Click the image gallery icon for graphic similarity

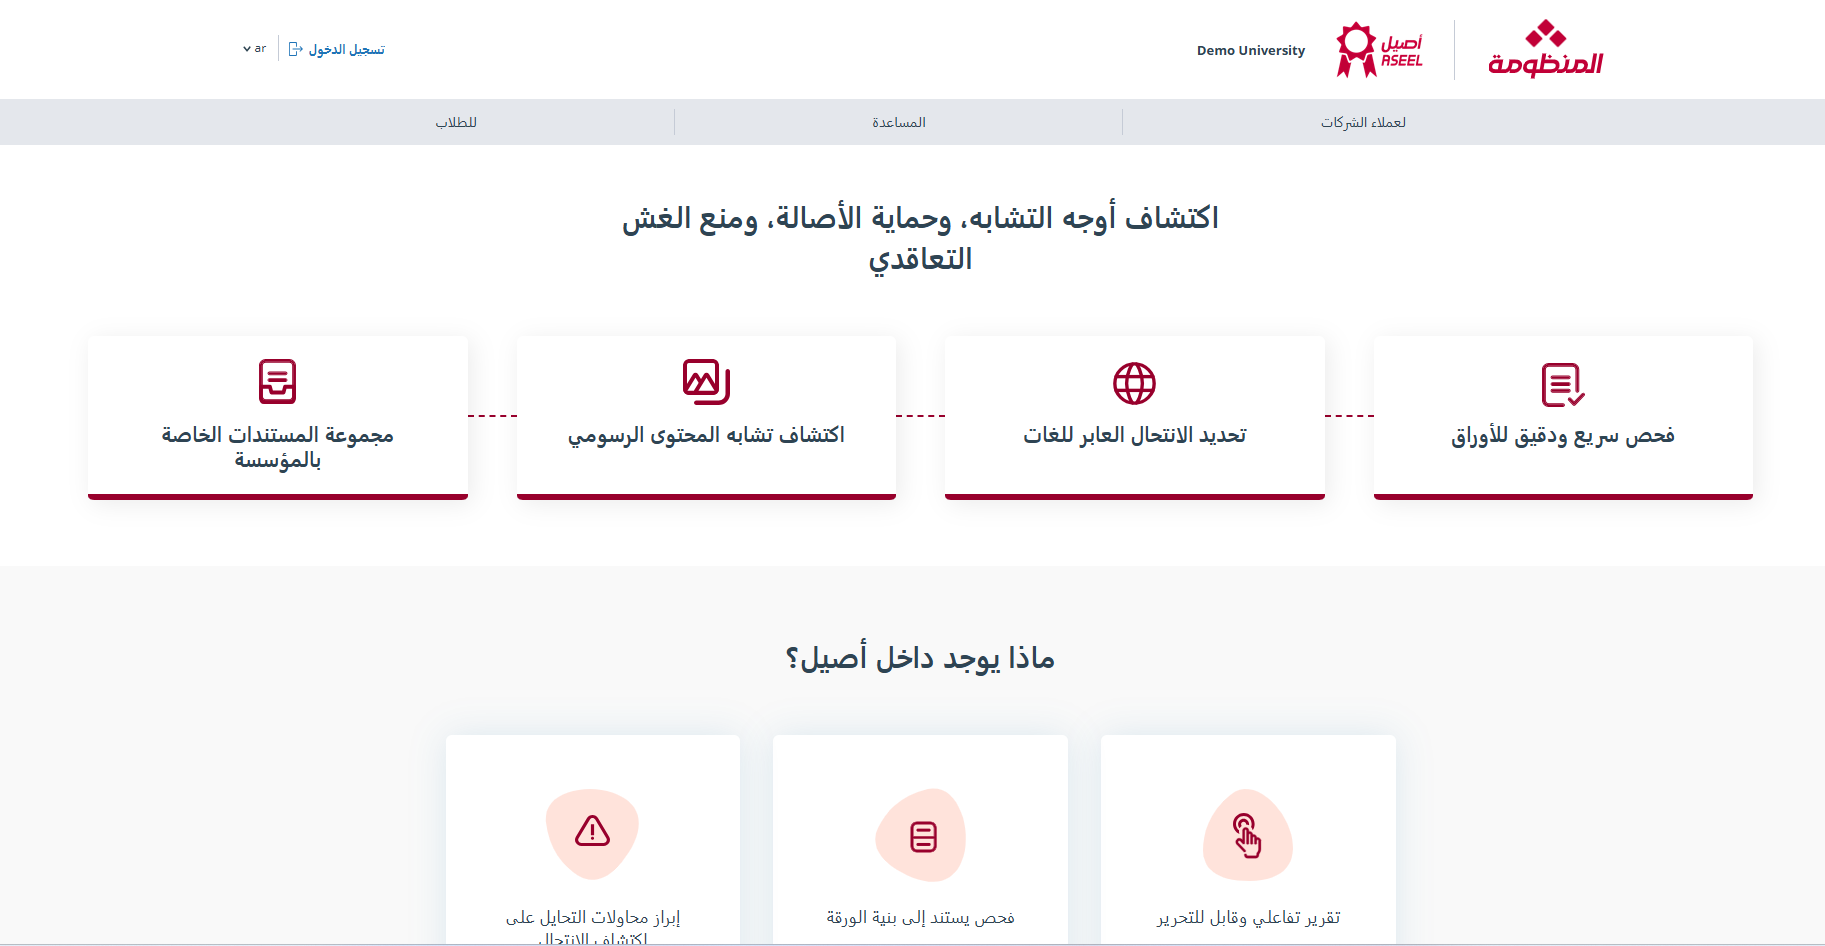[x=706, y=382]
